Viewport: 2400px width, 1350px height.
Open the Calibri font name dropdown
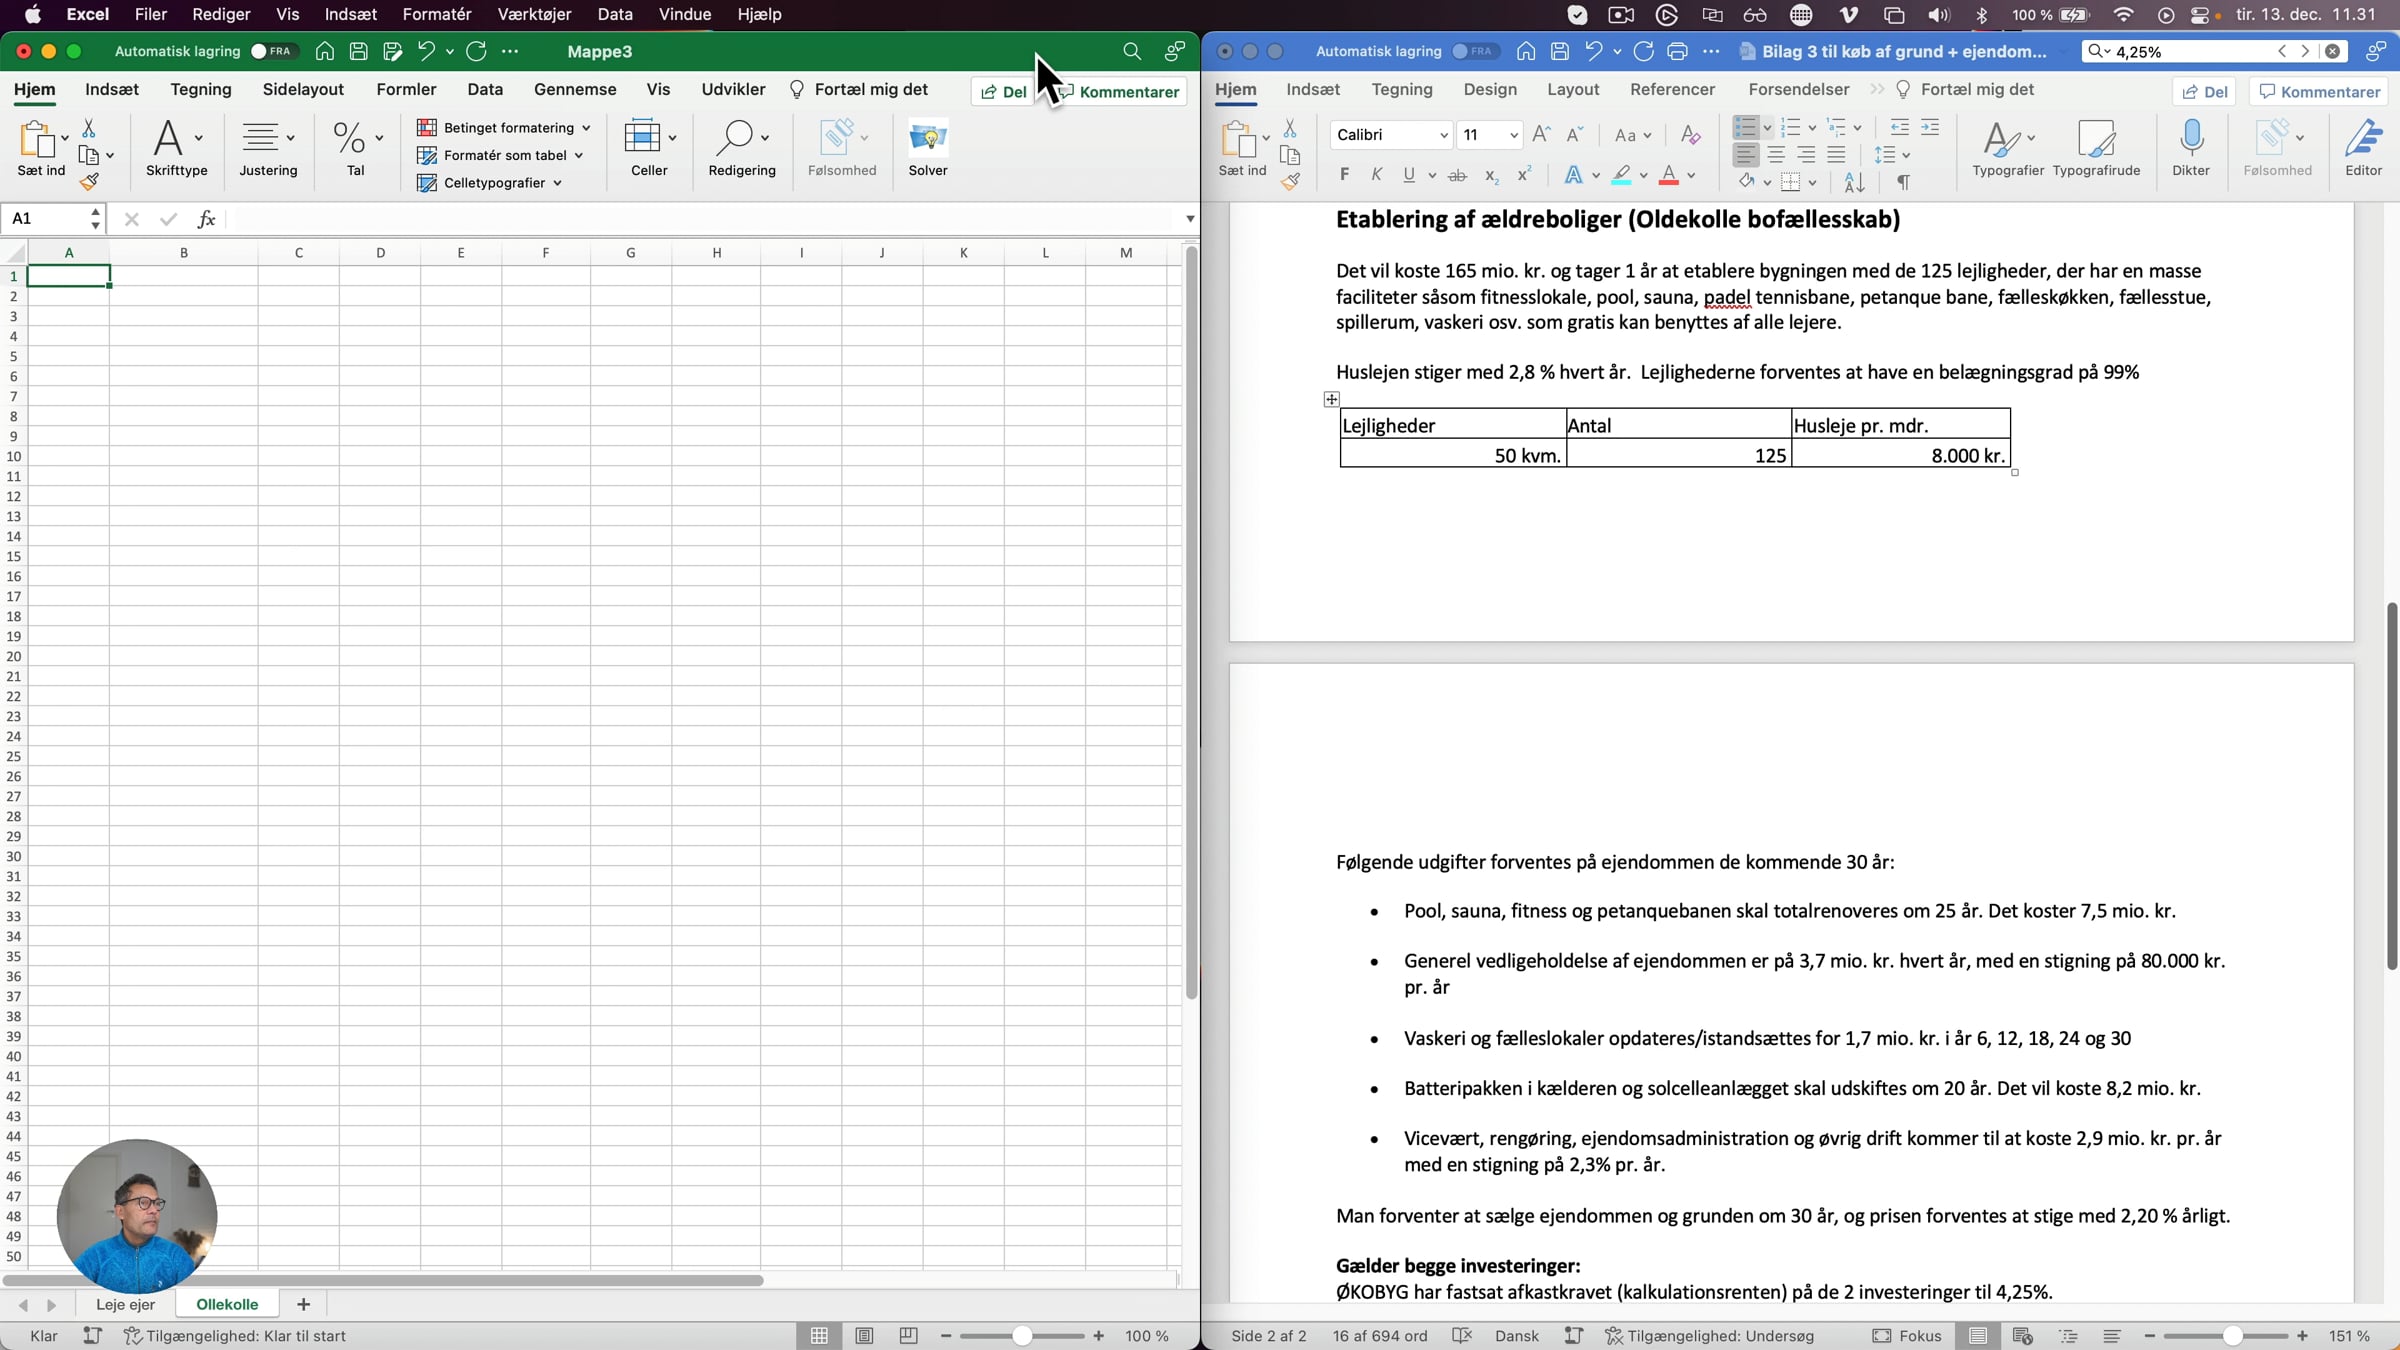(x=1443, y=135)
